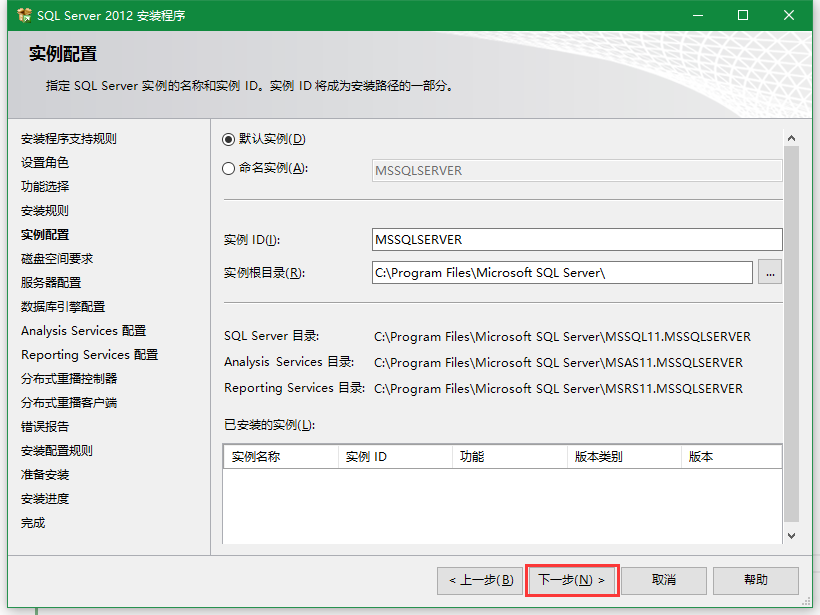This screenshot has height=615, width=820.
Task: Select the 默认实例 radio button
Action: tap(229, 139)
